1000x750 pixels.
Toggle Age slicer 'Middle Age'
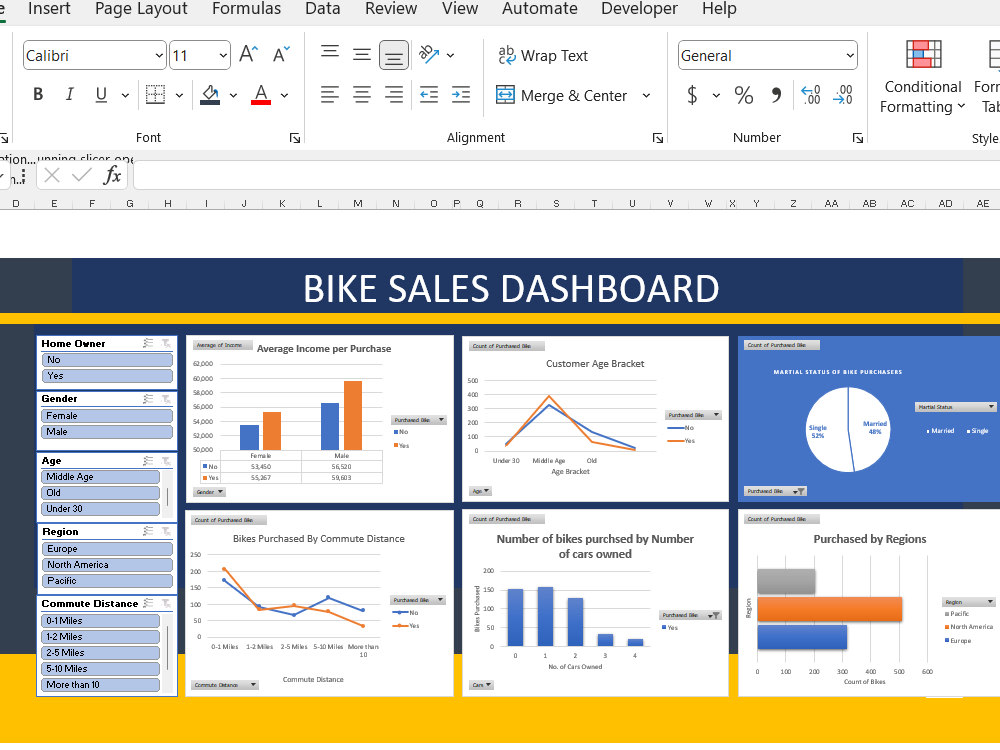[101, 477]
